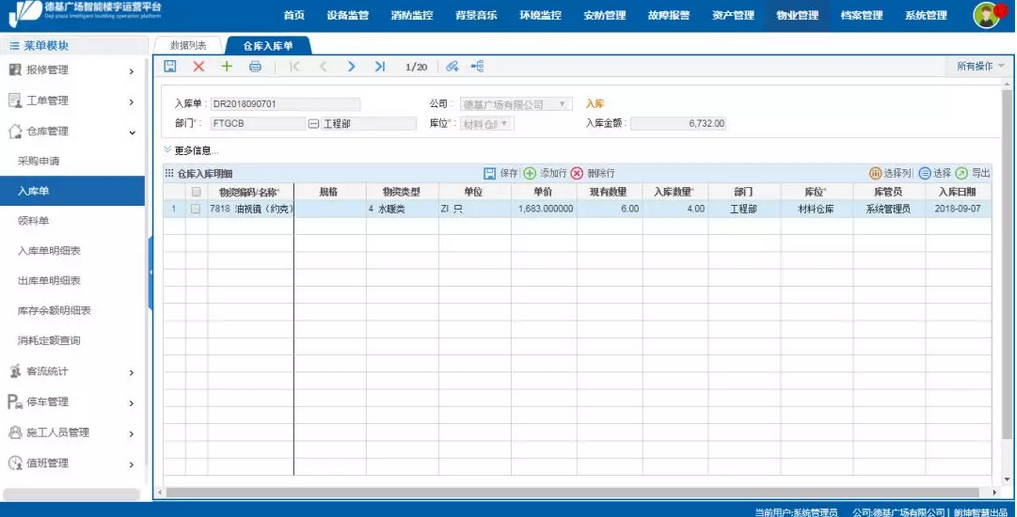This screenshot has width=1017, height=517.
Task: Click the attachment paperclip toolbar icon
Action: (x=452, y=66)
